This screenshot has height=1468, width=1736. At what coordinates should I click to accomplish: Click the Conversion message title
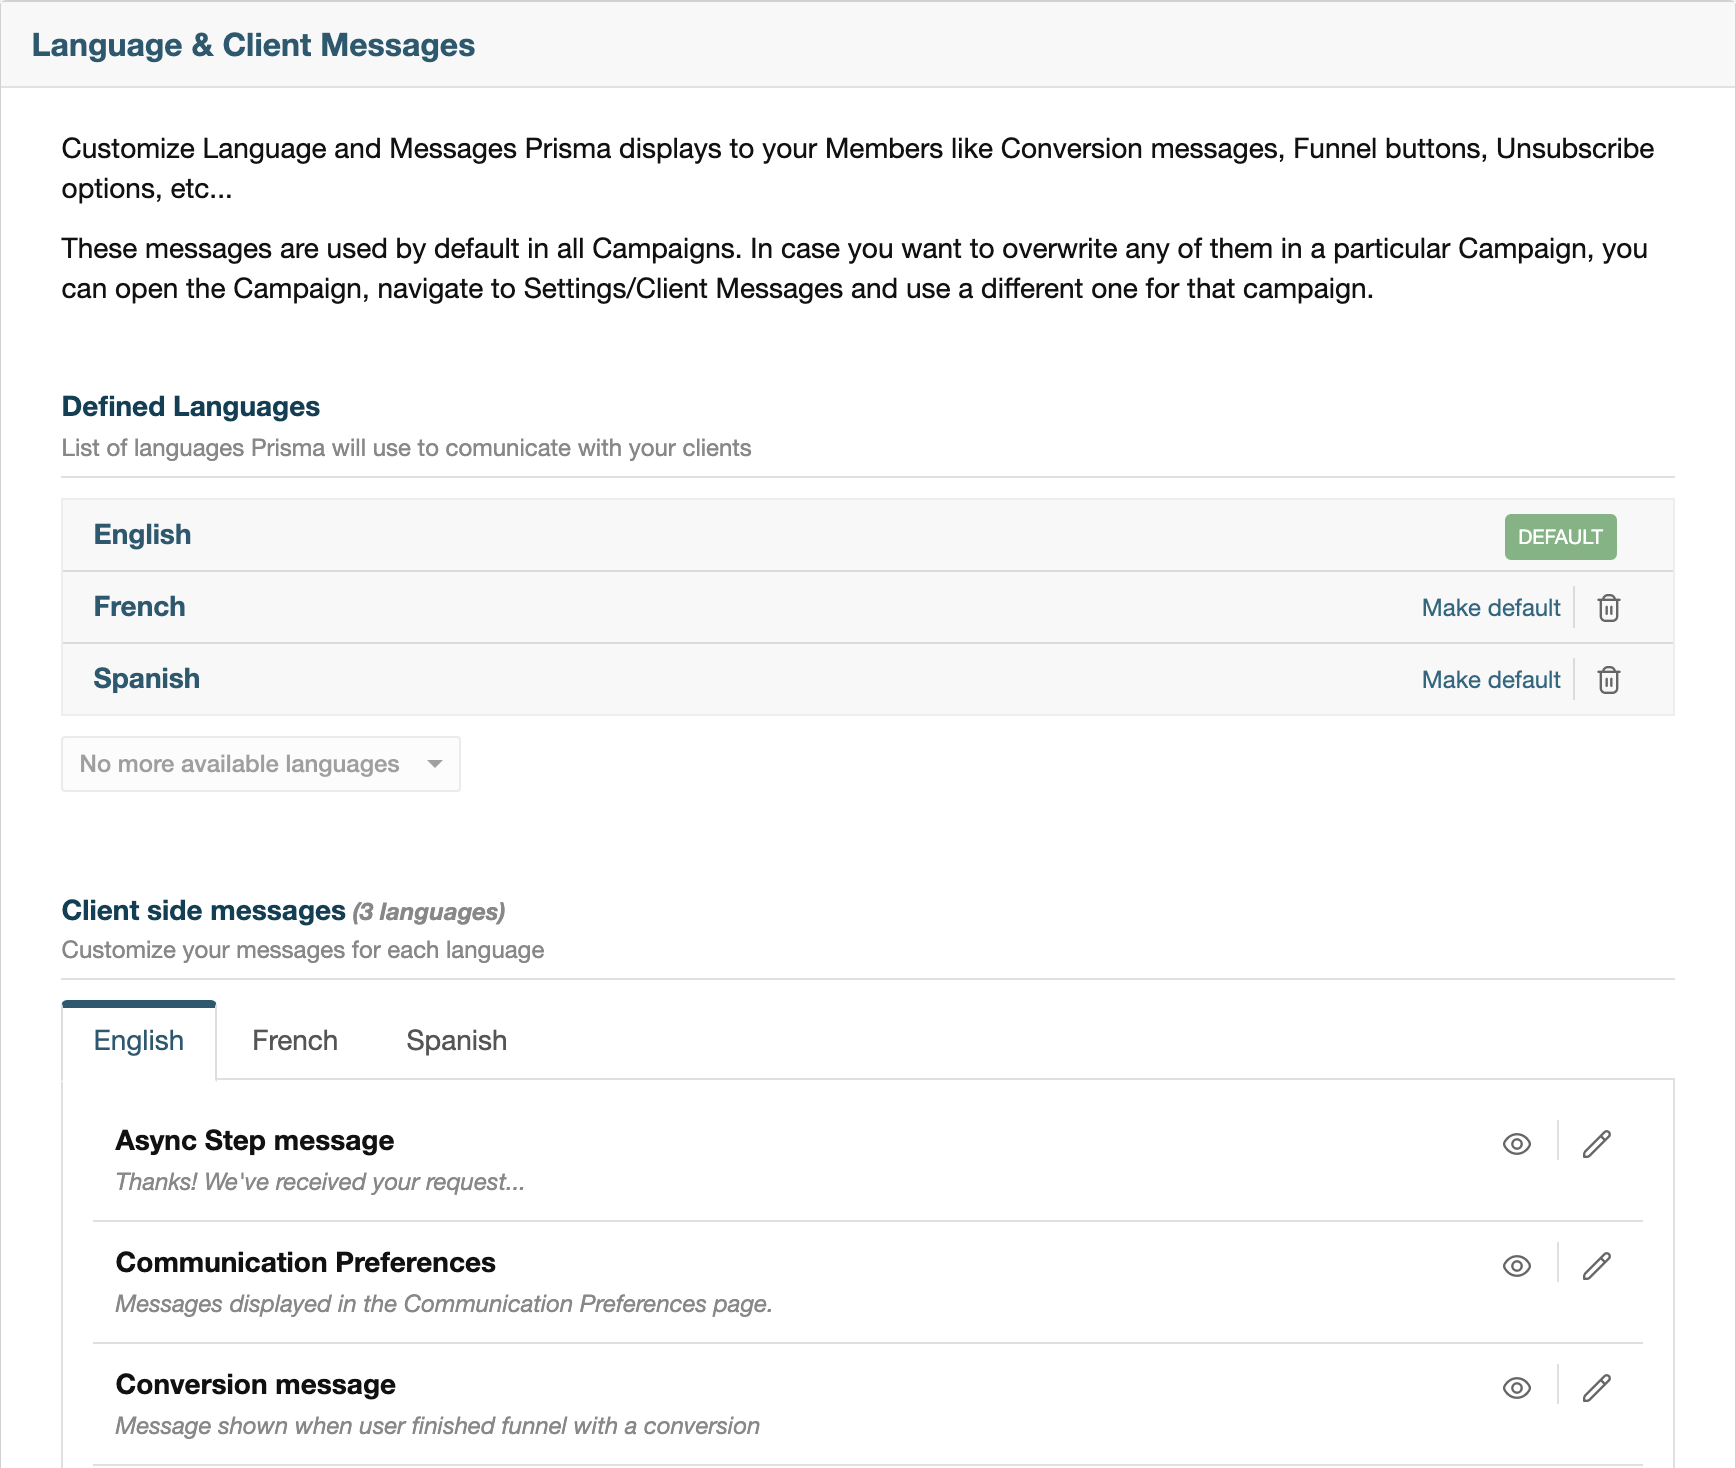256,1384
